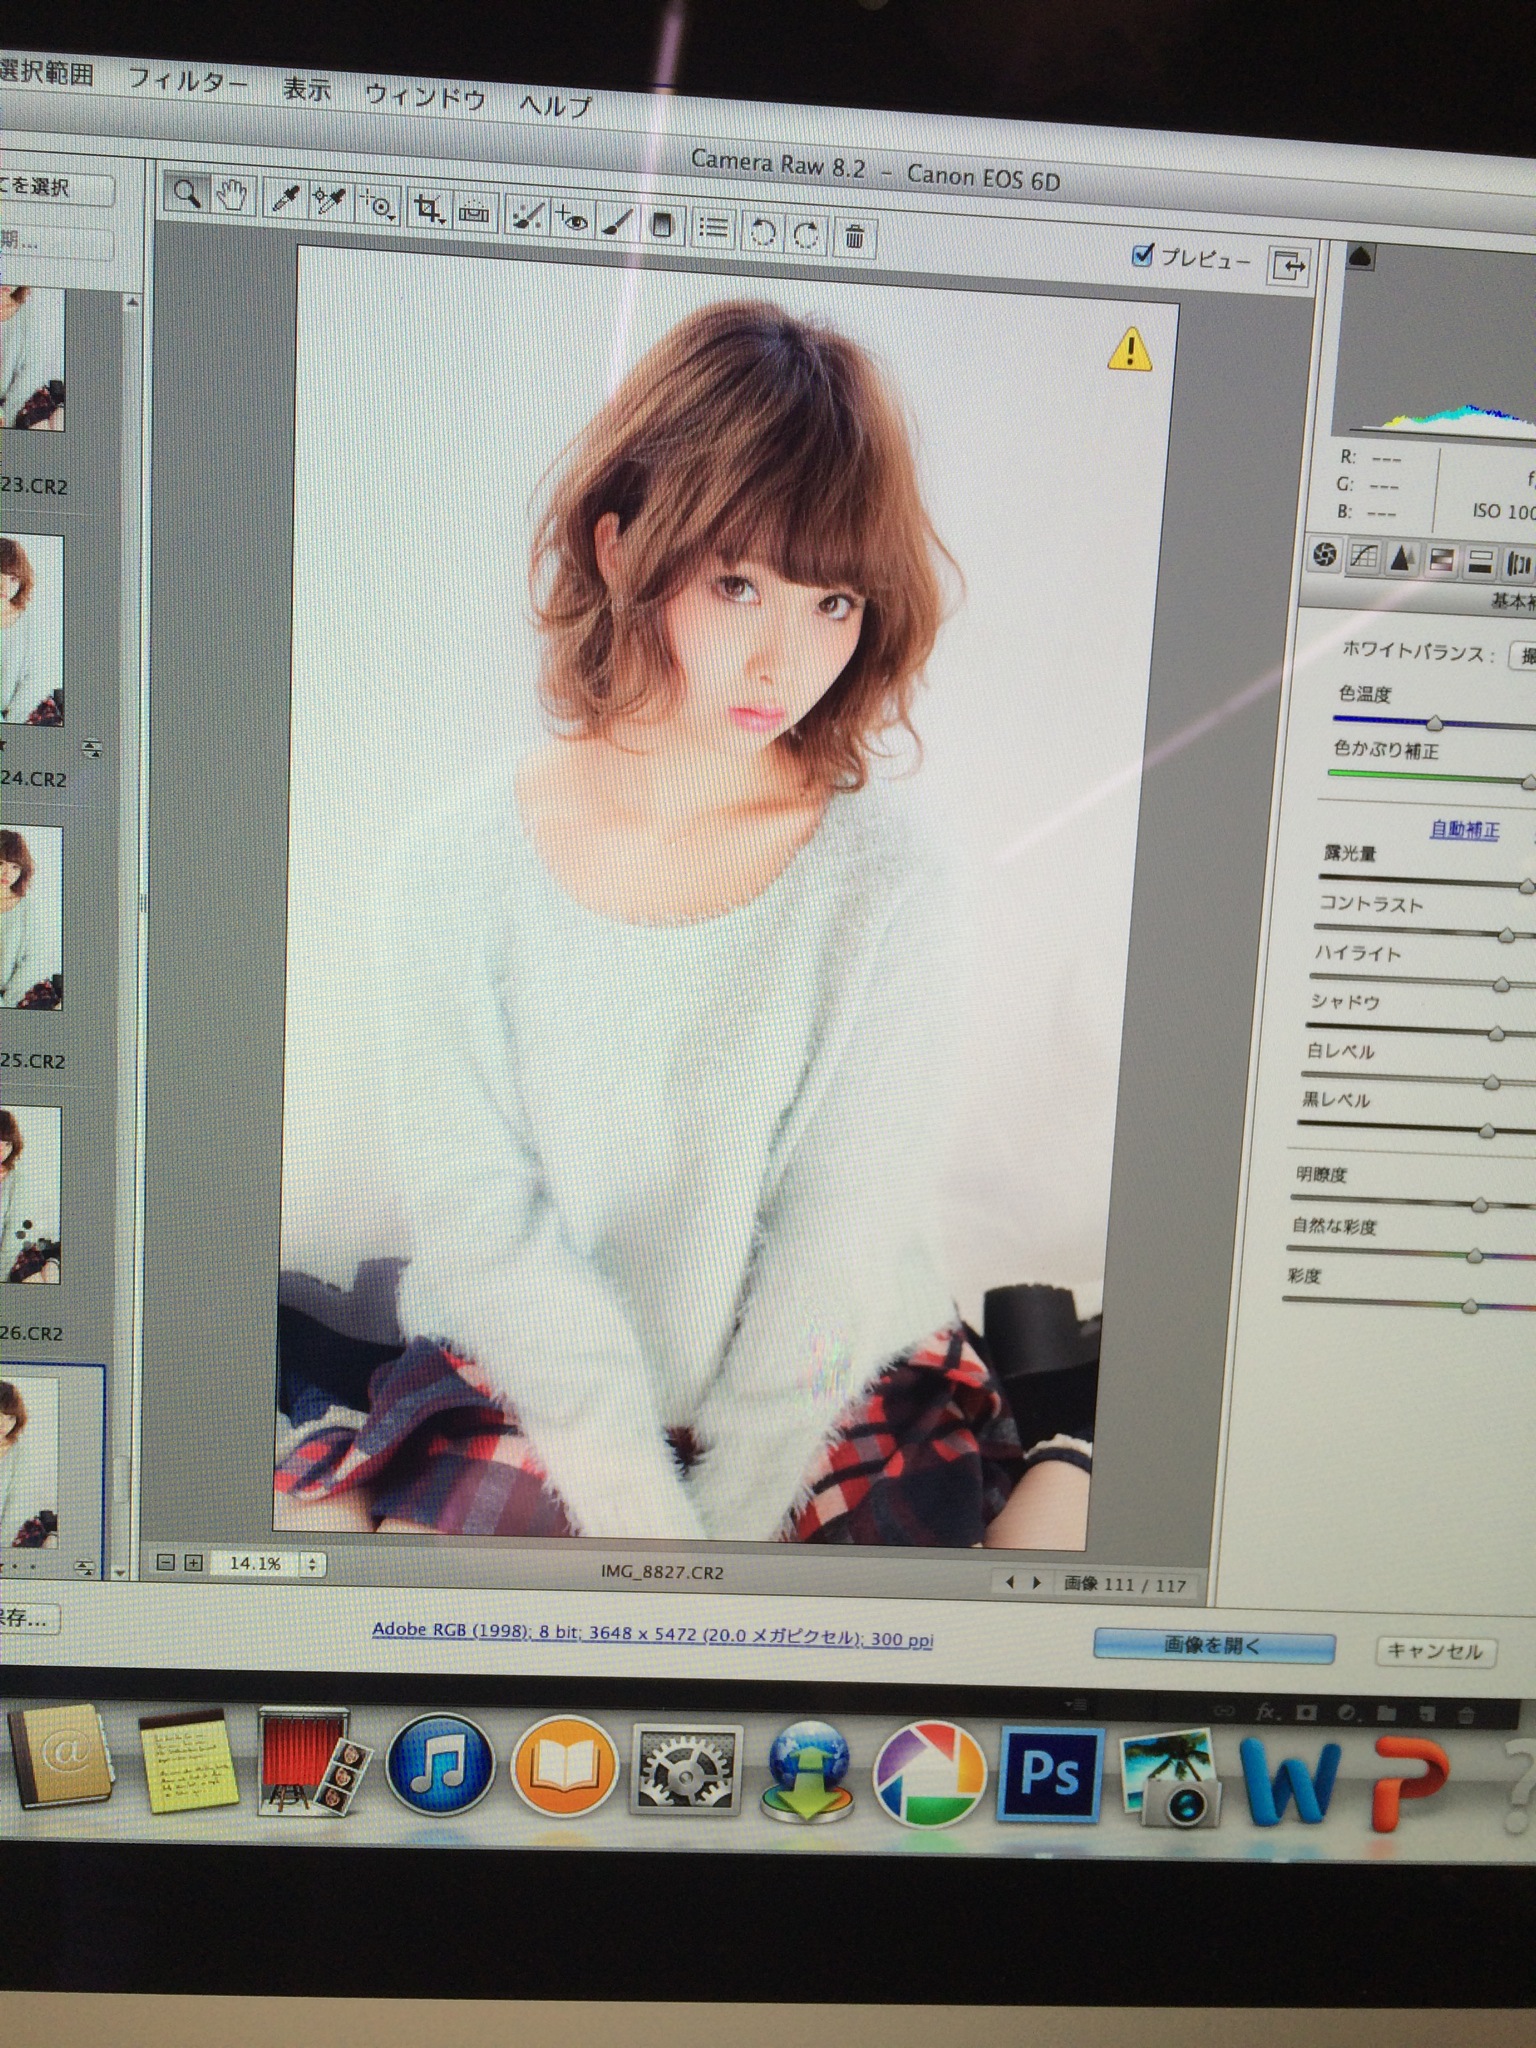Open iTunes from the Dock
Screen dimensions: 1536x2048
tap(440, 1766)
